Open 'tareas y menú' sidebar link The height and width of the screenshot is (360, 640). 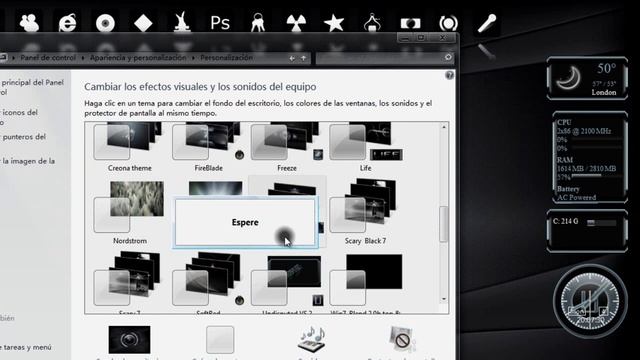pyautogui.click(x=26, y=347)
